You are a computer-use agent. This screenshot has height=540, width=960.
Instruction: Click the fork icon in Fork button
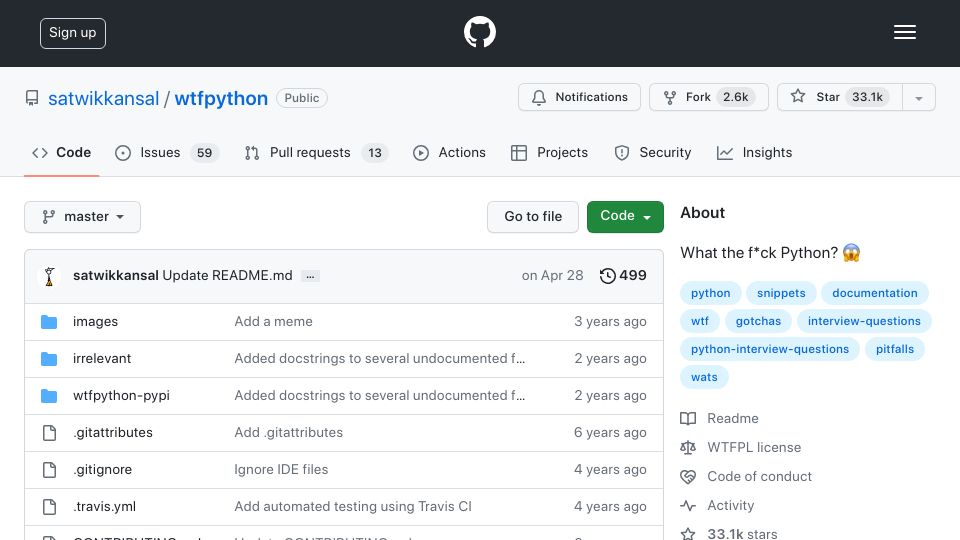point(670,97)
